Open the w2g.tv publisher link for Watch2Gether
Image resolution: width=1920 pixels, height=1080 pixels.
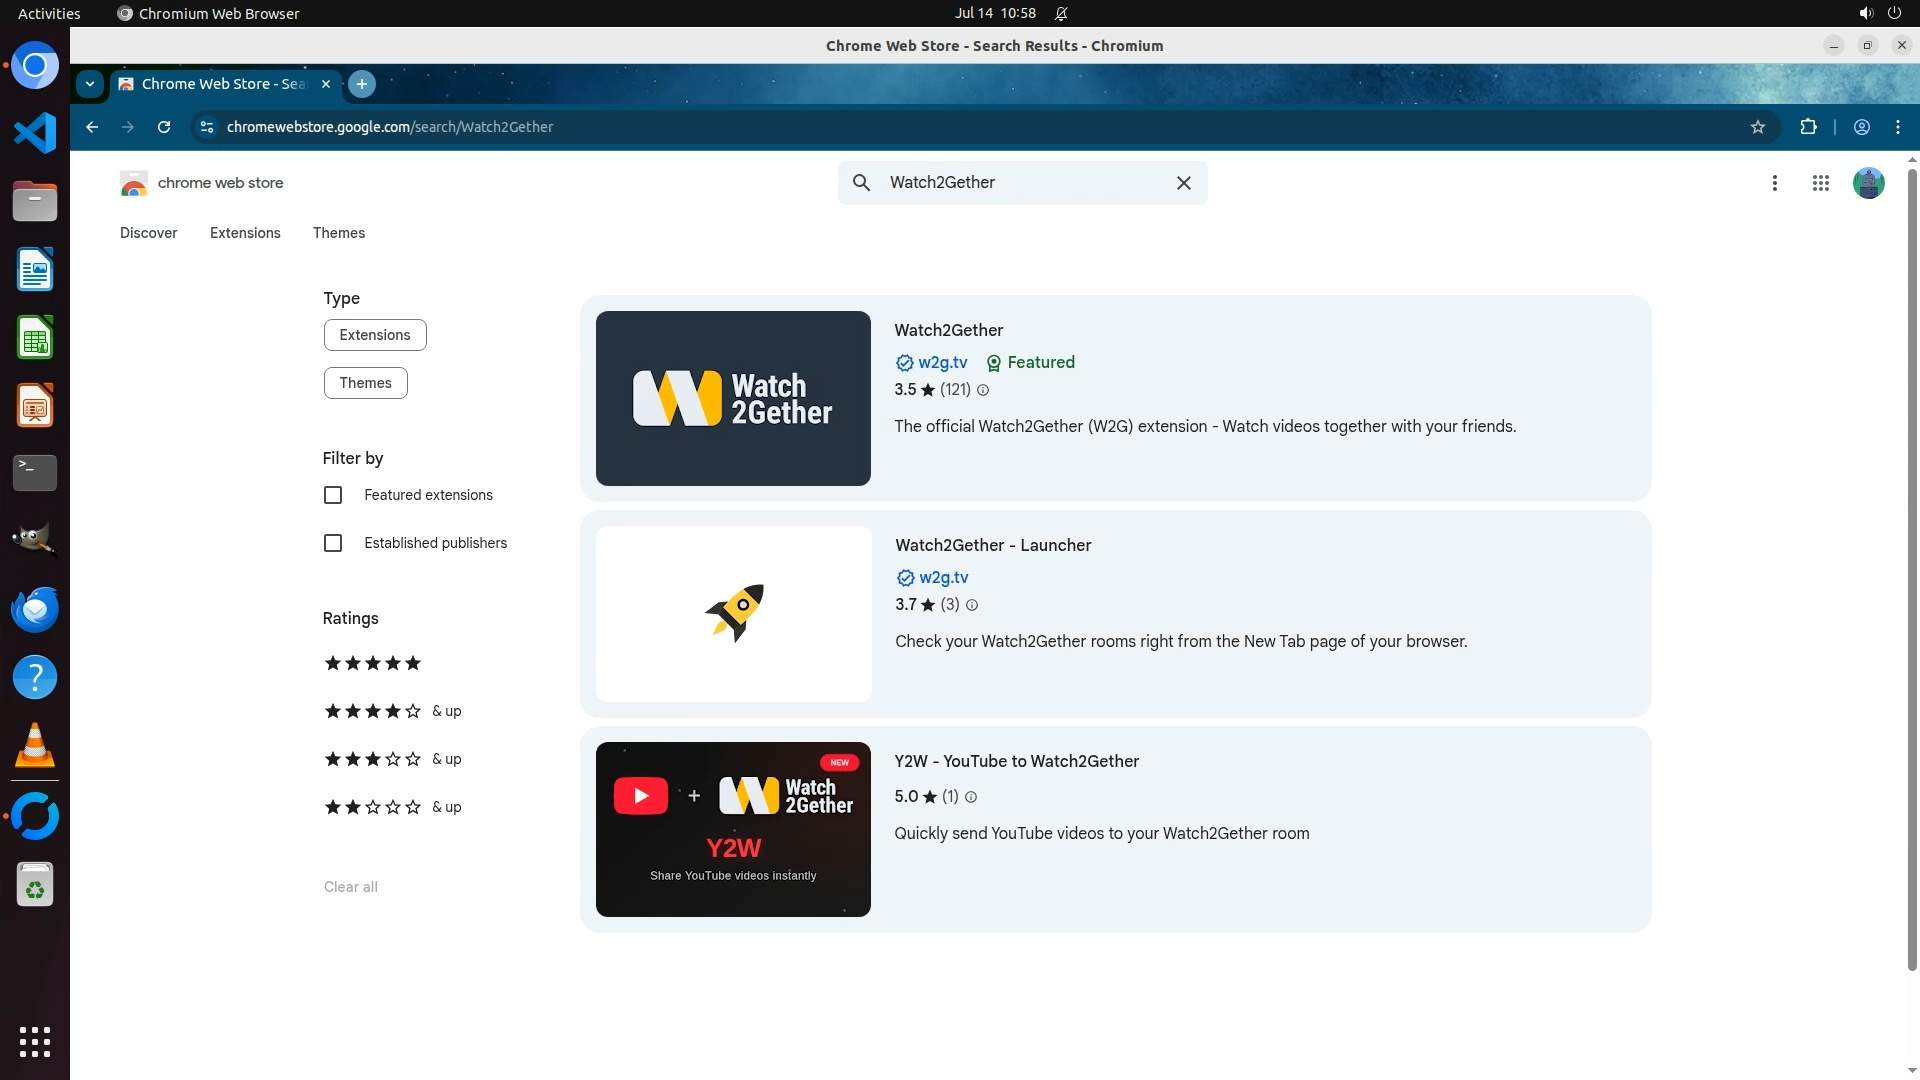942,363
